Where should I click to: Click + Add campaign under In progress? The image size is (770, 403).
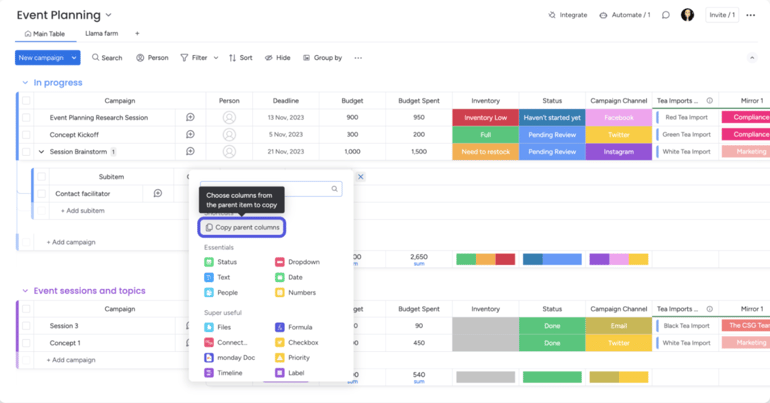[71, 242]
